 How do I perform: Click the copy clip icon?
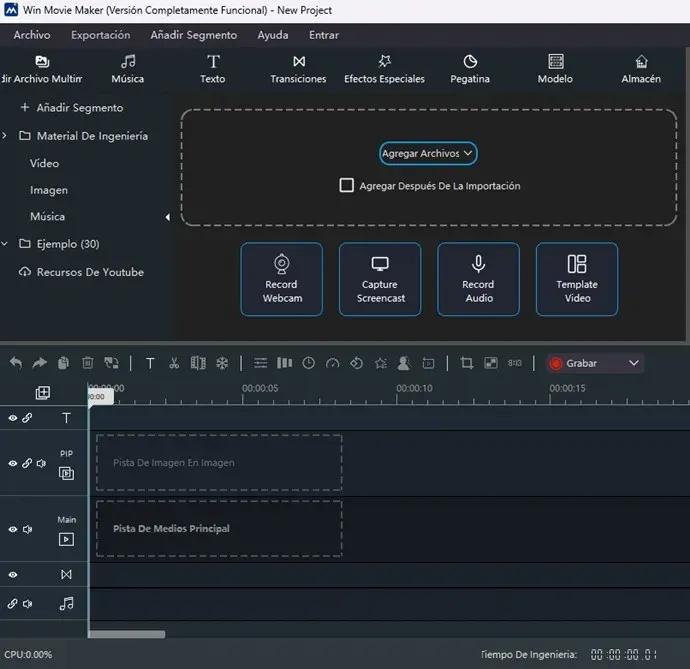[63, 363]
